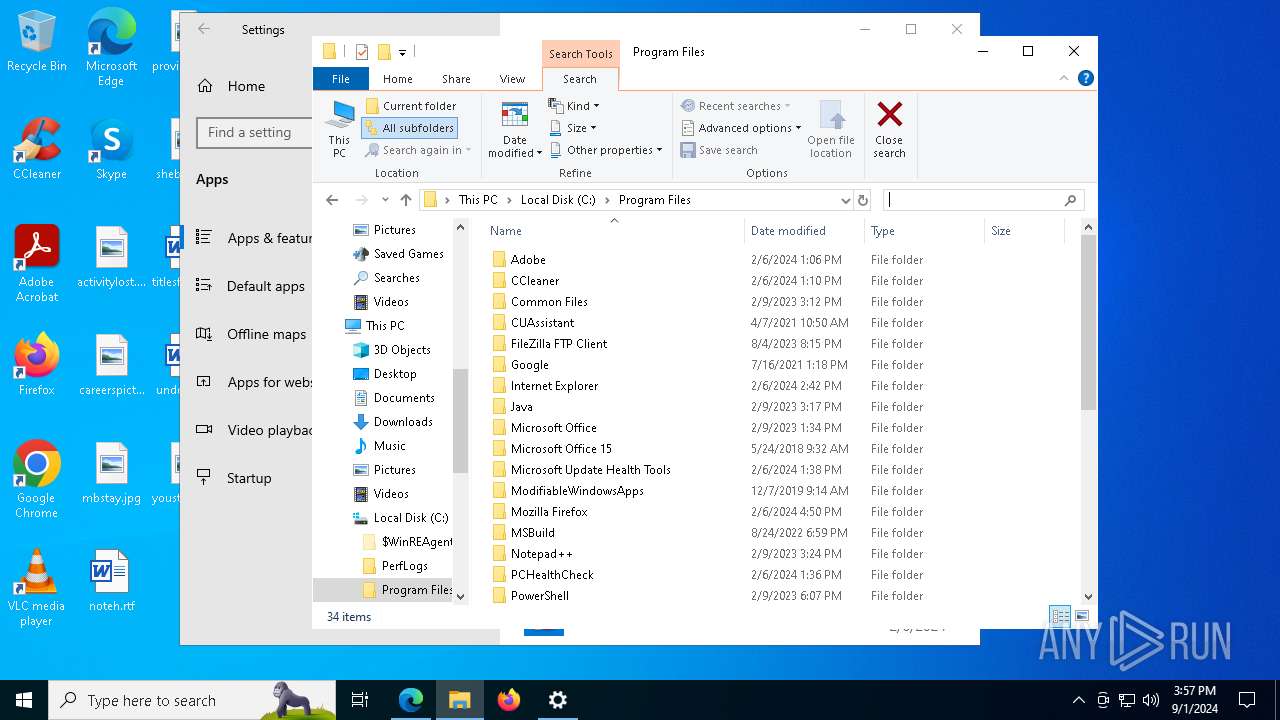Switch to Details view layout icon
The width and height of the screenshot is (1280, 720).
(x=1060, y=616)
